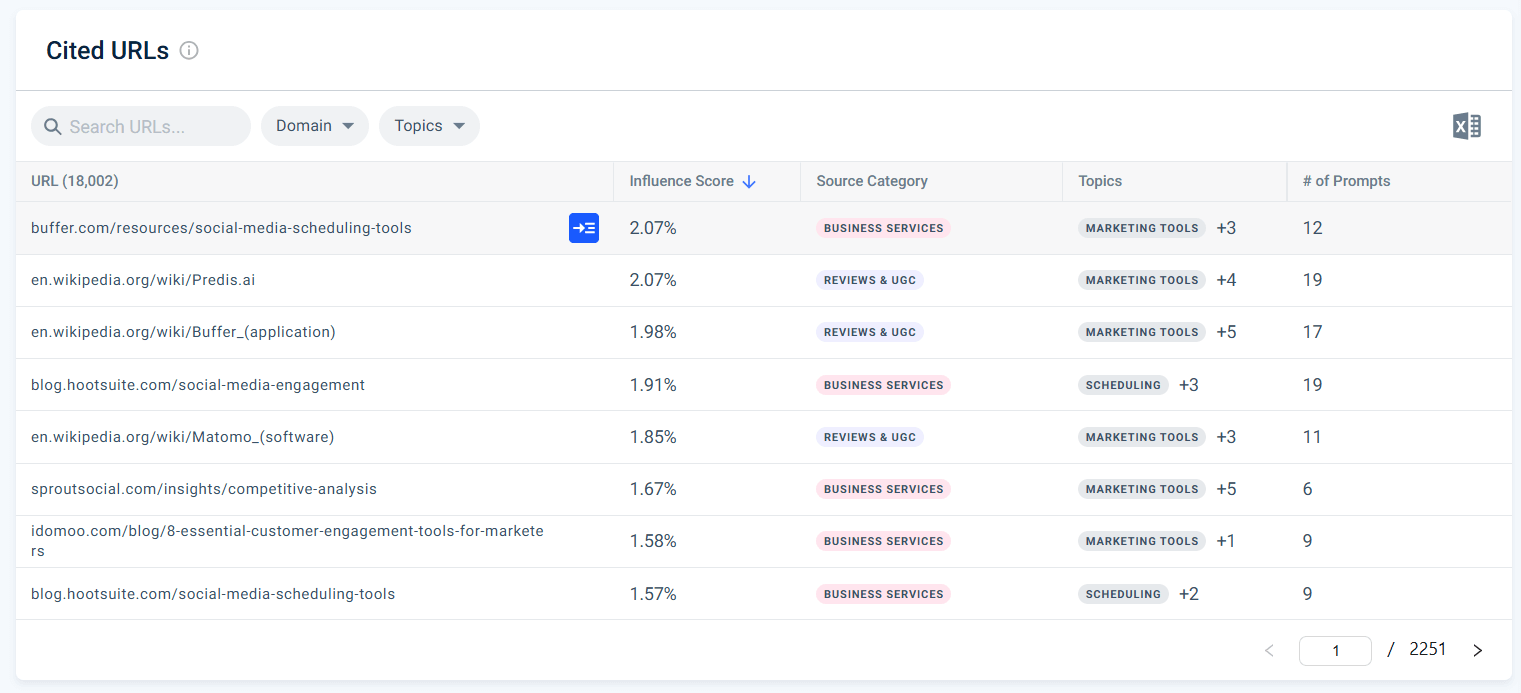This screenshot has height=693, width=1521.
Task: Expand +5 topics on Buffer_(application) row
Action: point(1225,331)
